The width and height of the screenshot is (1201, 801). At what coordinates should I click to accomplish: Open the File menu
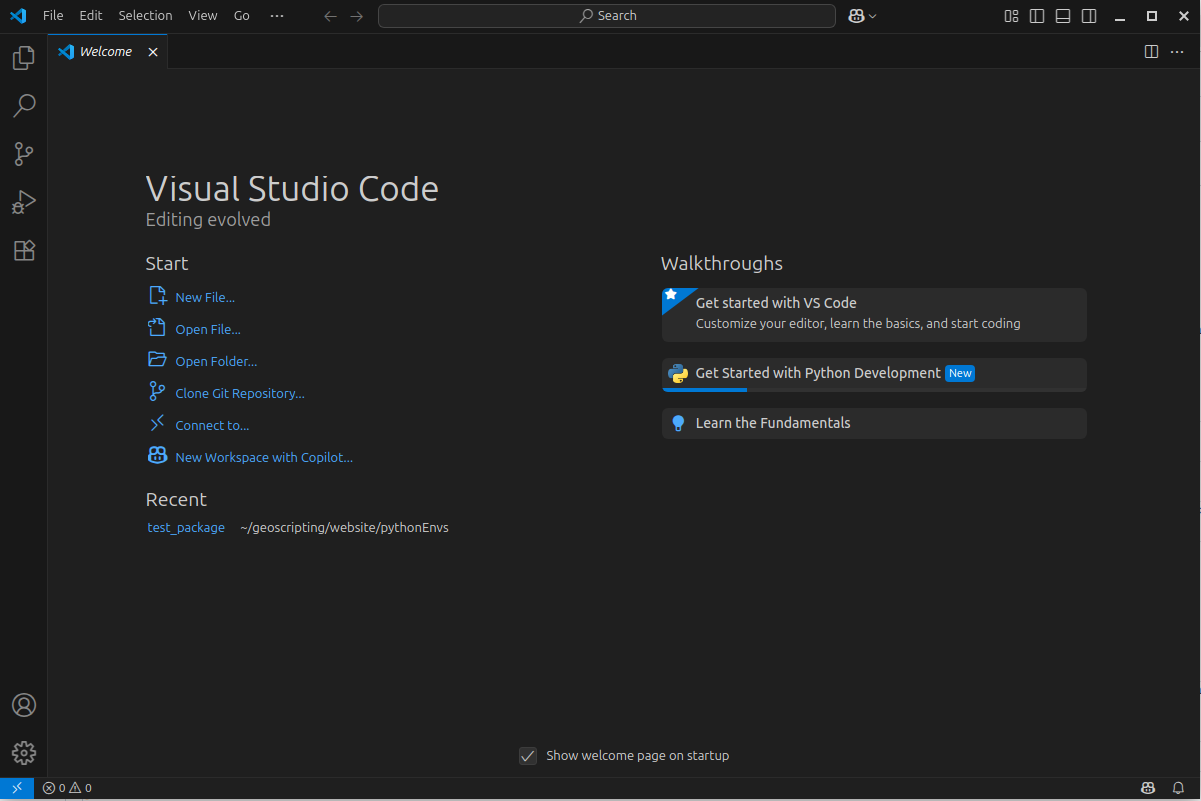53,16
